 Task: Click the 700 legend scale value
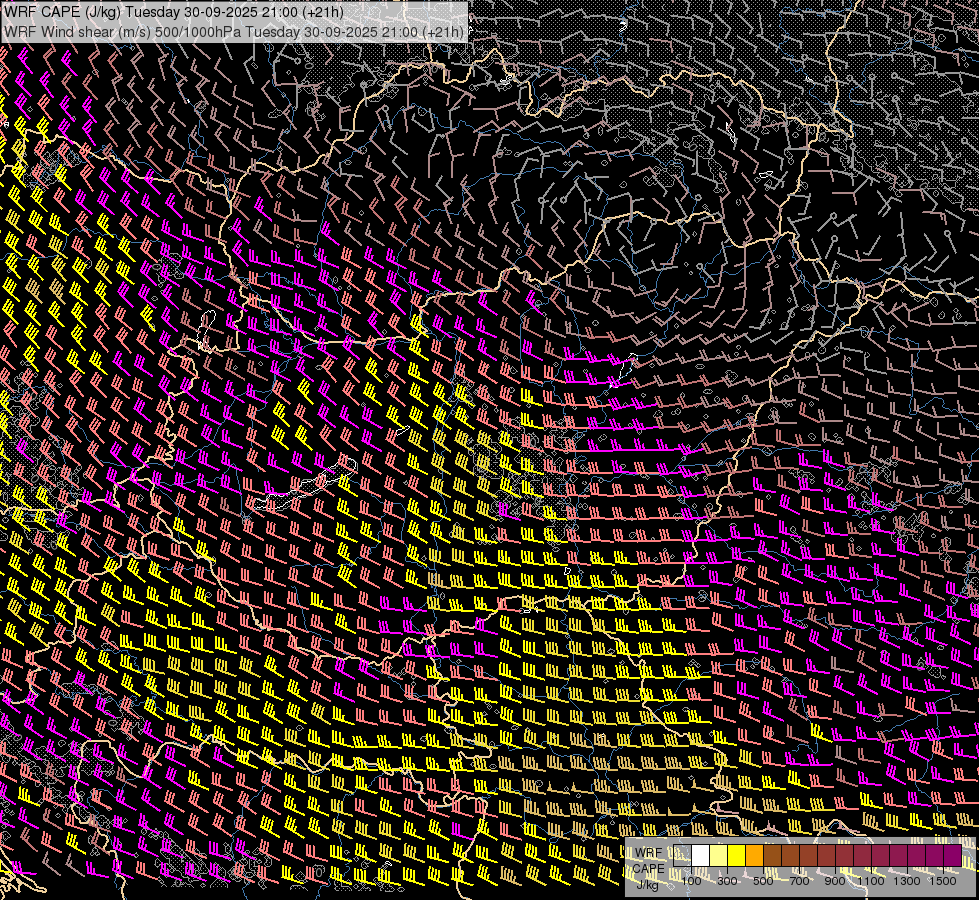tap(799, 880)
